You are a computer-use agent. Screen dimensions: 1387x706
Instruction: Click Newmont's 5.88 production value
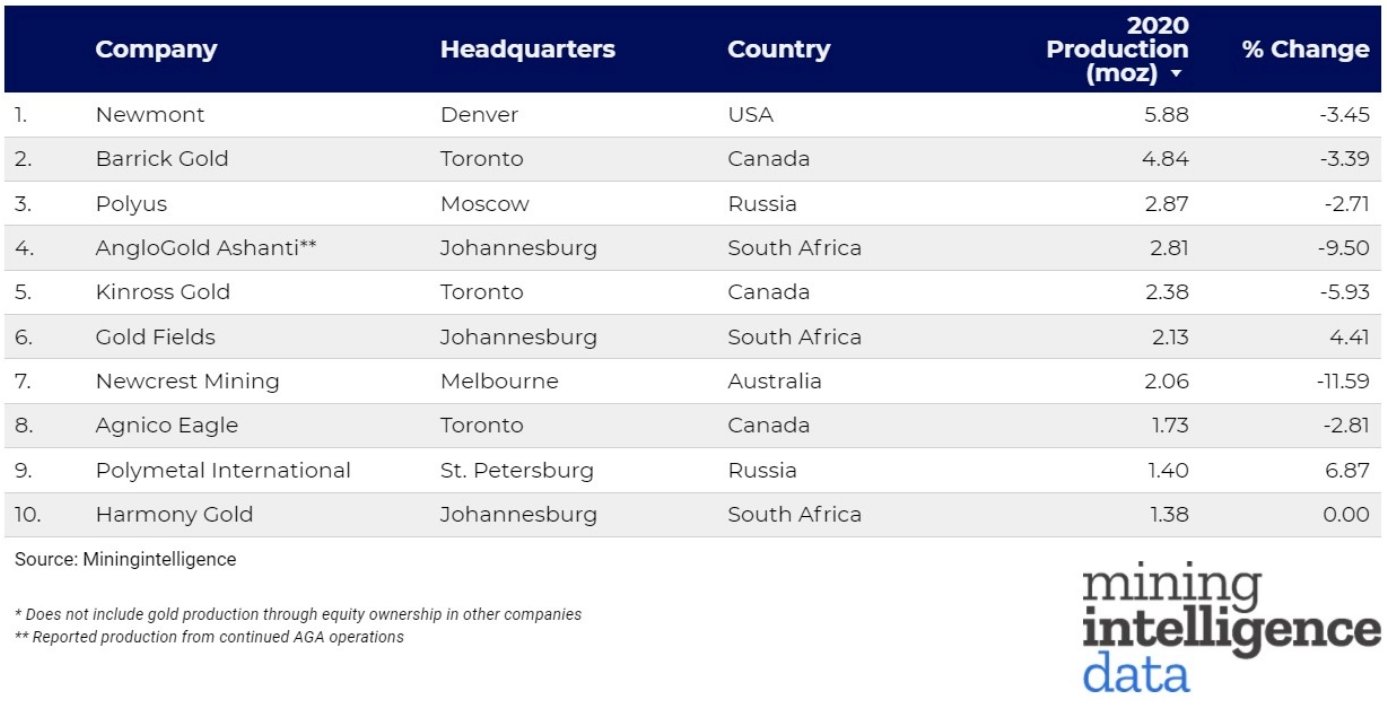pos(1168,115)
